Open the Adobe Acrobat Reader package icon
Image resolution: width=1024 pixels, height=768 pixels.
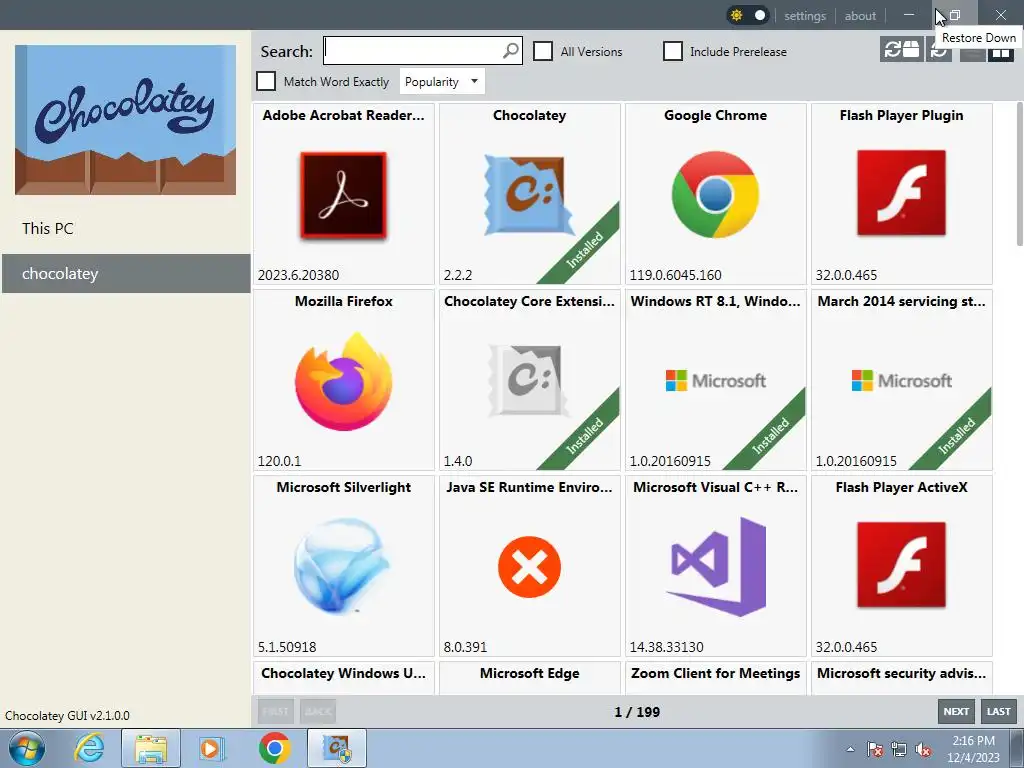pyautogui.click(x=344, y=195)
